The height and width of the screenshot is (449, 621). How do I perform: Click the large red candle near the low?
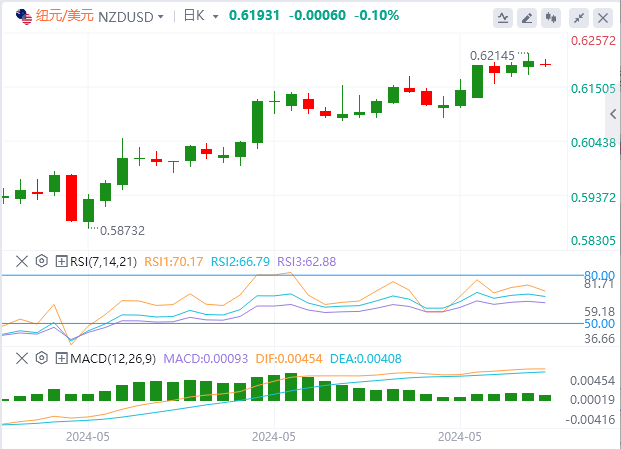tap(71, 198)
